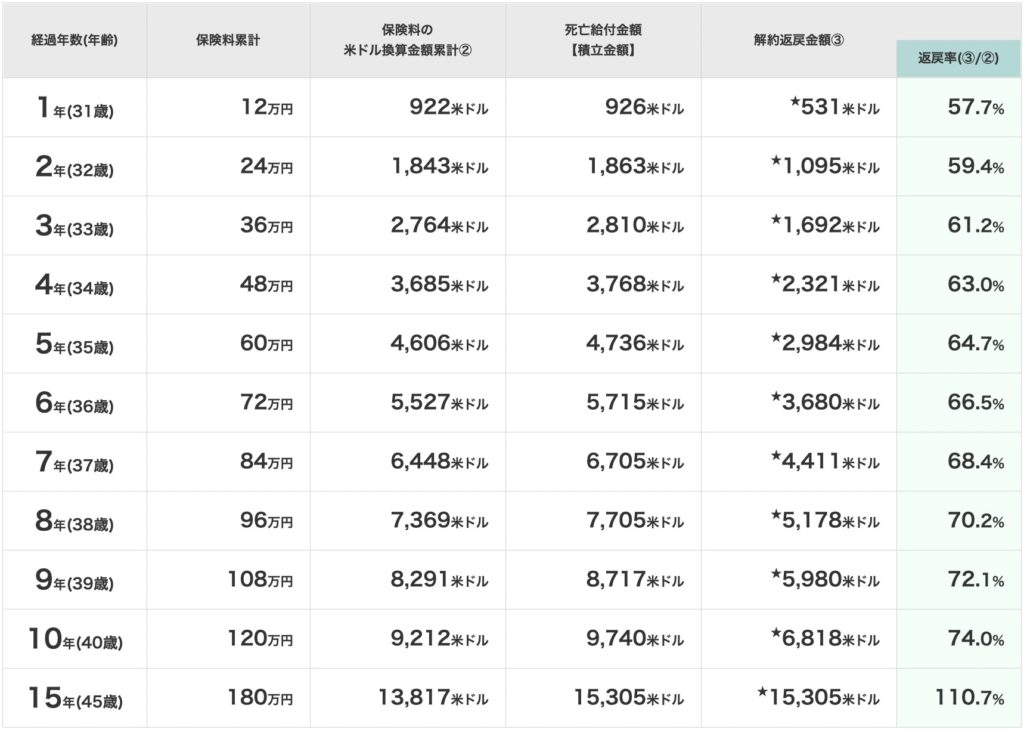The width and height of the screenshot is (1024, 730).
Task: Select the ★6,818米ドル surrender value cell
Action: point(825,639)
